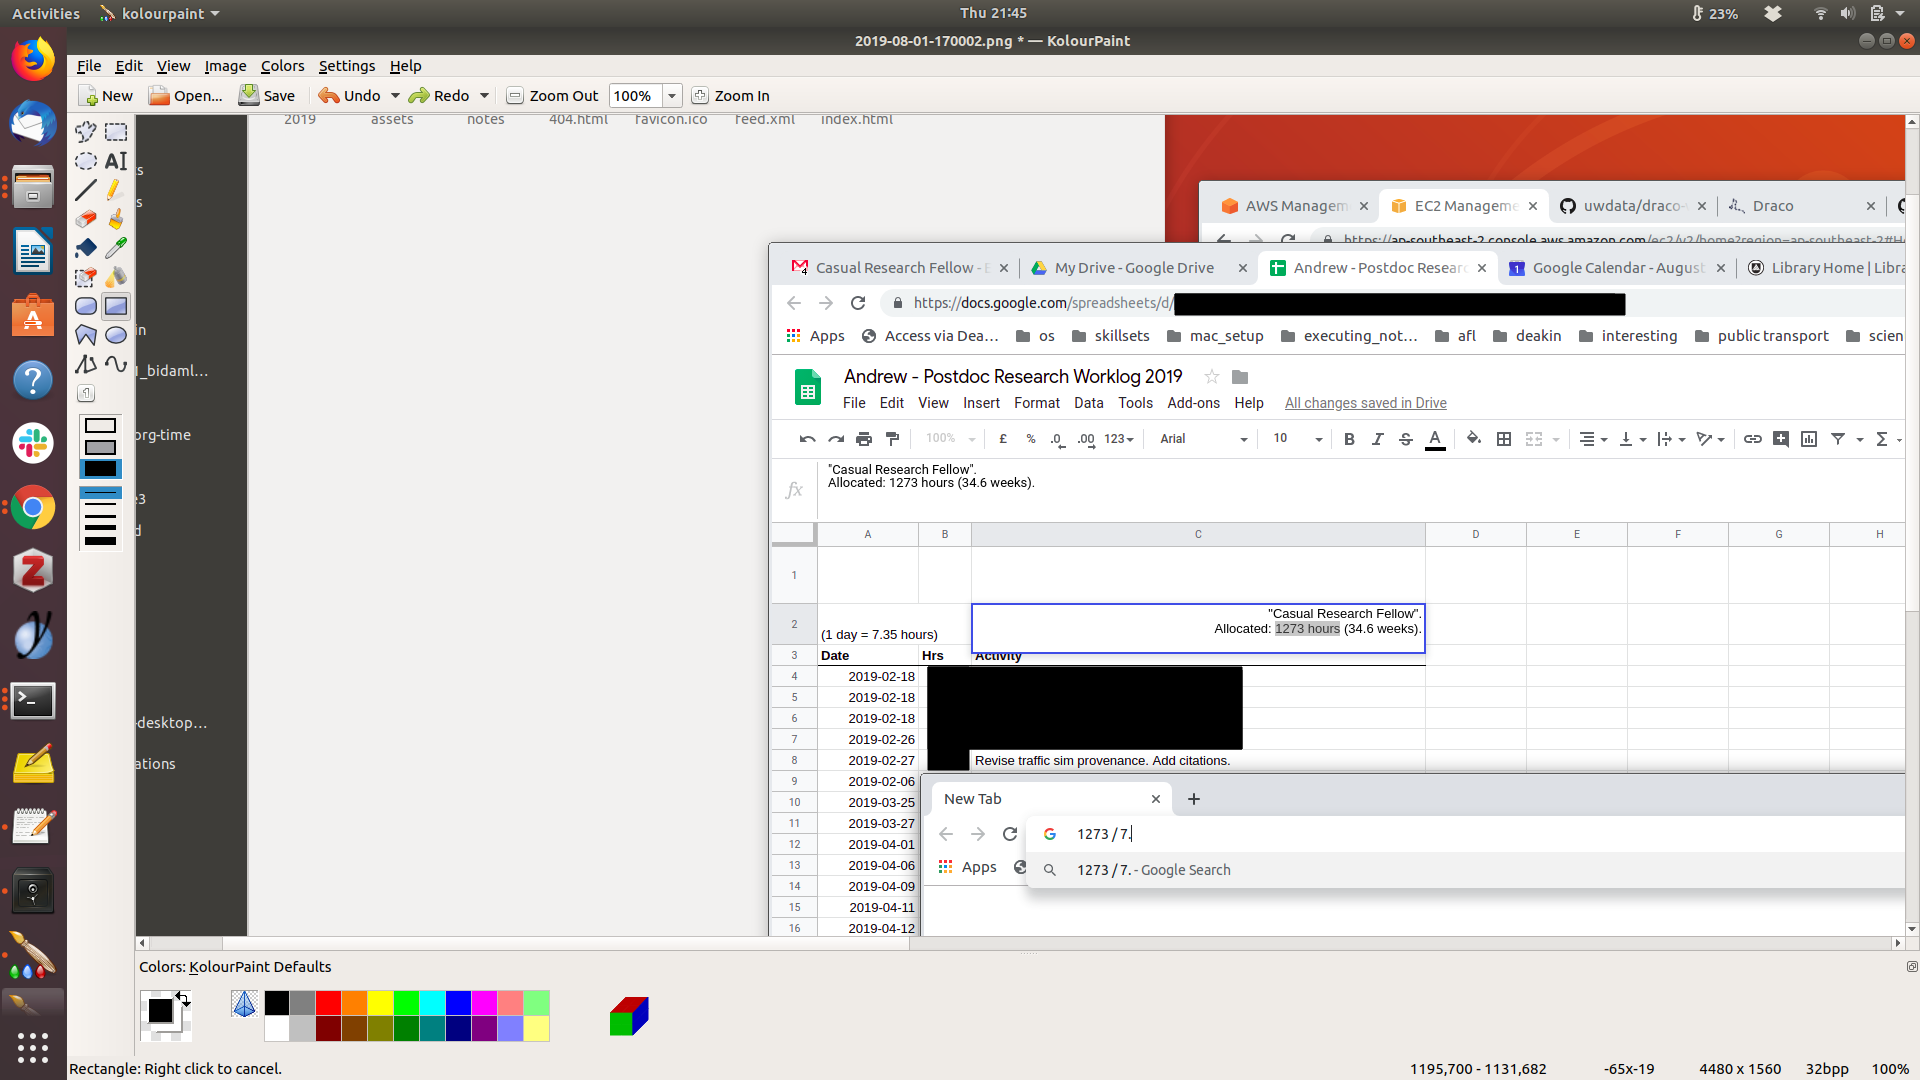The image size is (1920, 1080).
Task: Activate the Ellipse shape tool
Action: [116, 335]
